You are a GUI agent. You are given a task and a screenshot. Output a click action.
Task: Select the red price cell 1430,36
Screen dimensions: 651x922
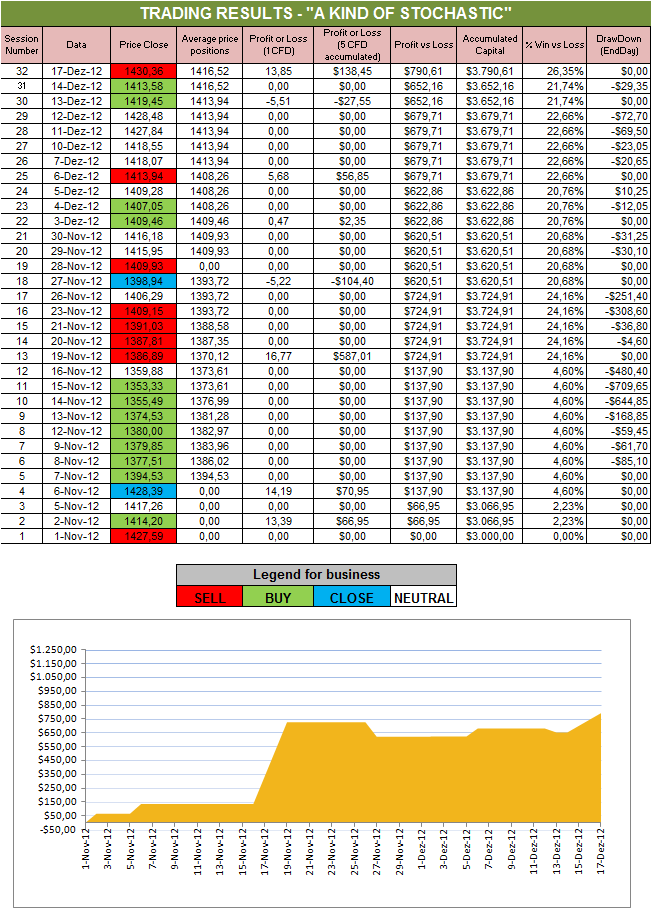point(143,71)
